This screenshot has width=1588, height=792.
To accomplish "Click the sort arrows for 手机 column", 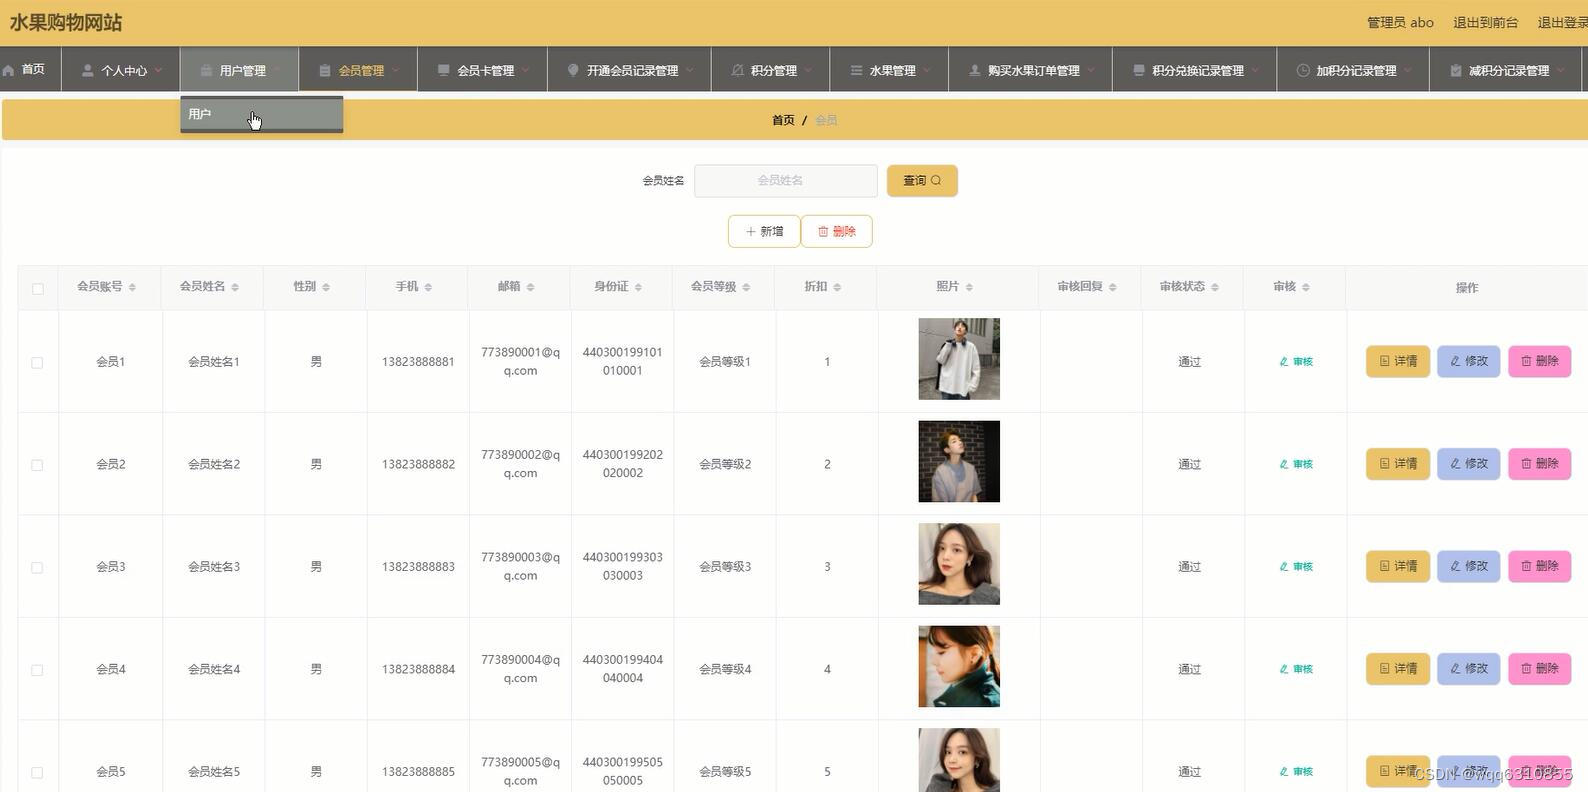I will 428,287.
